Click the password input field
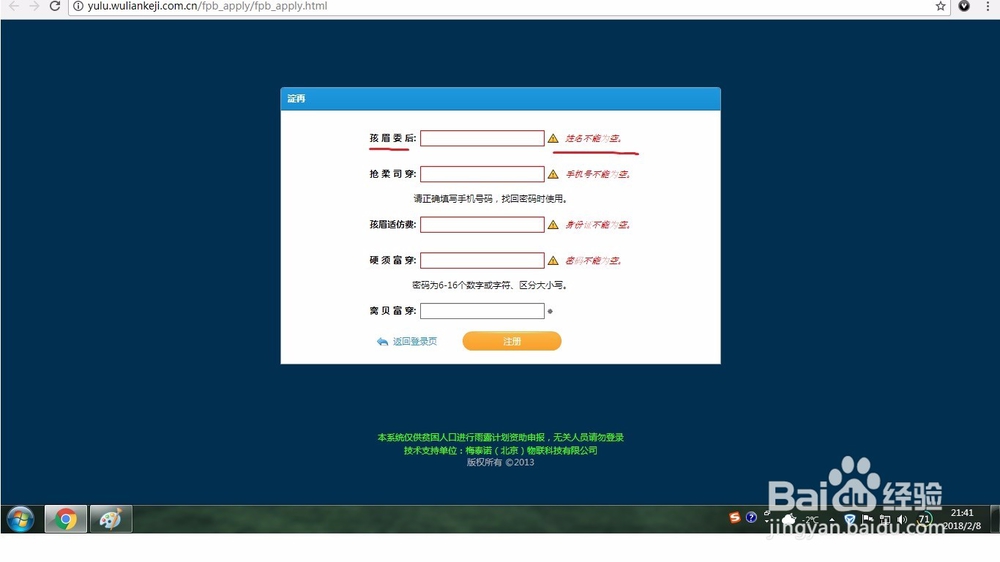1000x562 pixels. pyautogui.click(x=482, y=260)
